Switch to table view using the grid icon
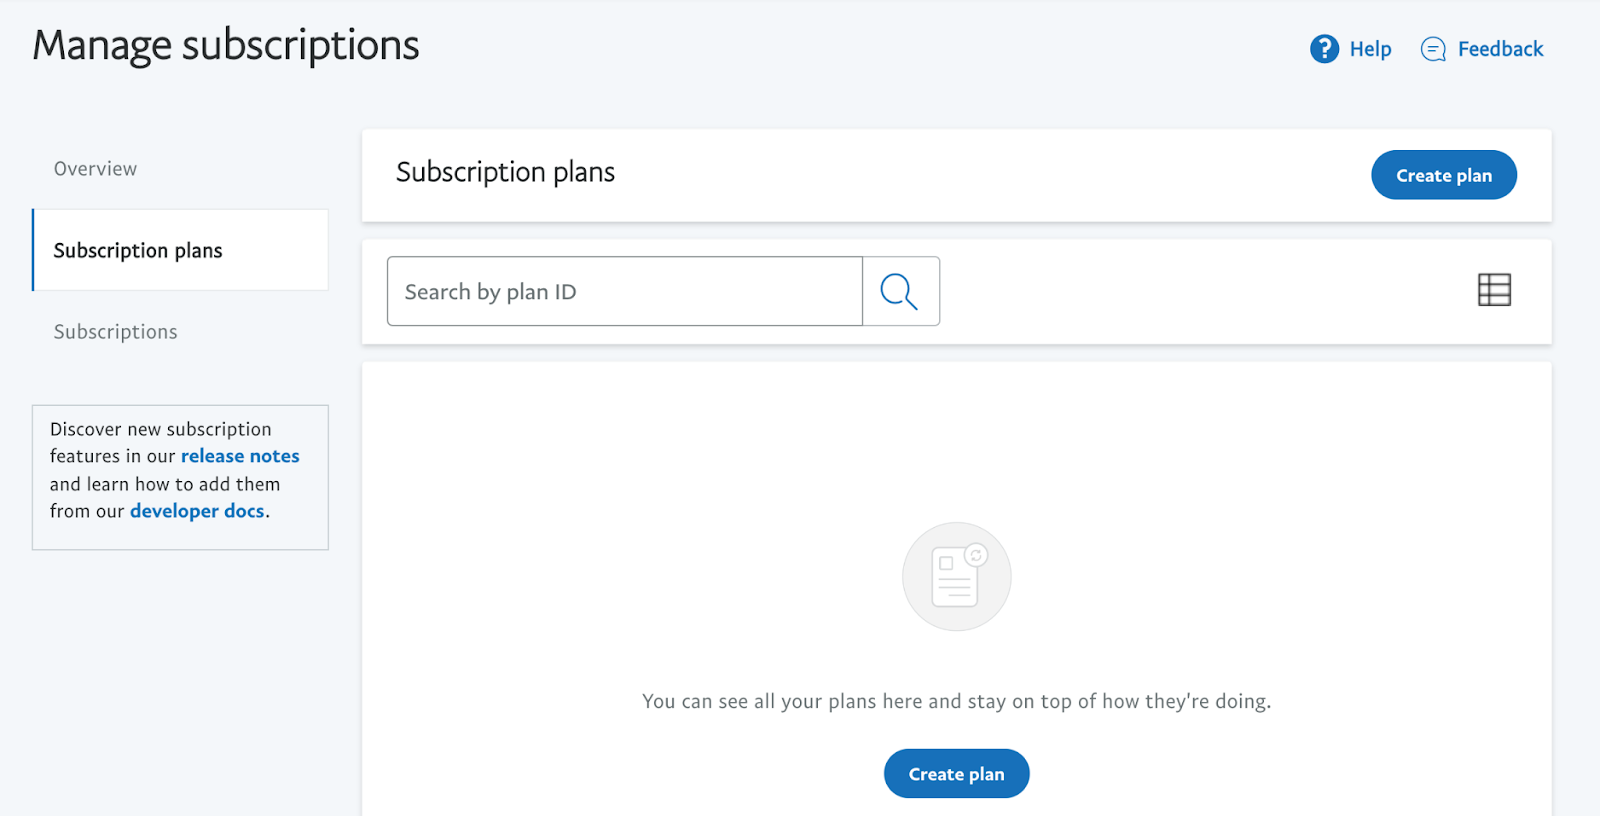The height and width of the screenshot is (816, 1600). pyautogui.click(x=1494, y=290)
